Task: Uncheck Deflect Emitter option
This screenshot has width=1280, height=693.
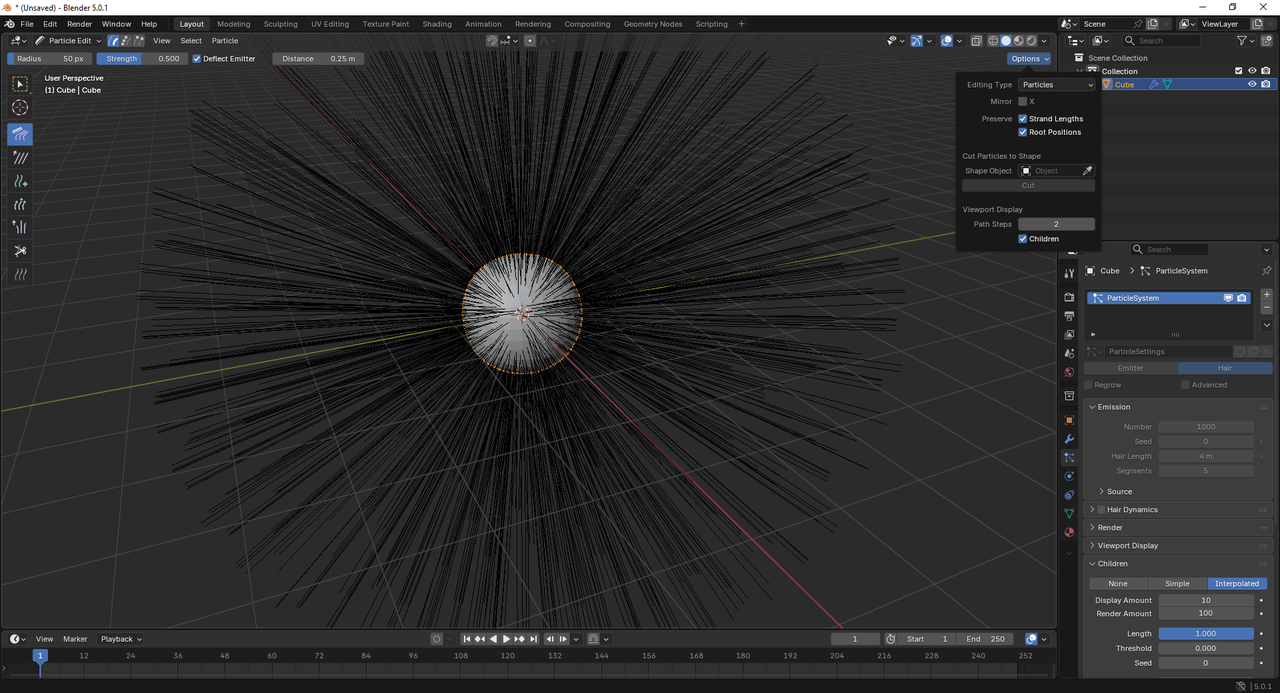Action: (197, 59)
